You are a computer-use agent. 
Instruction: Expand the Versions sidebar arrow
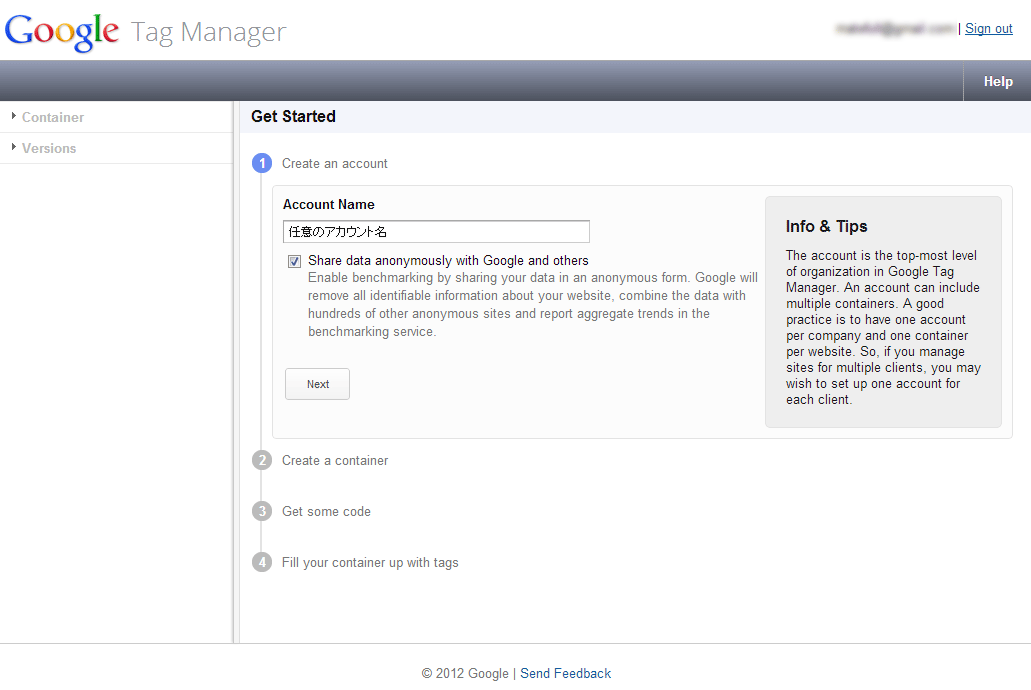(14, 147)
